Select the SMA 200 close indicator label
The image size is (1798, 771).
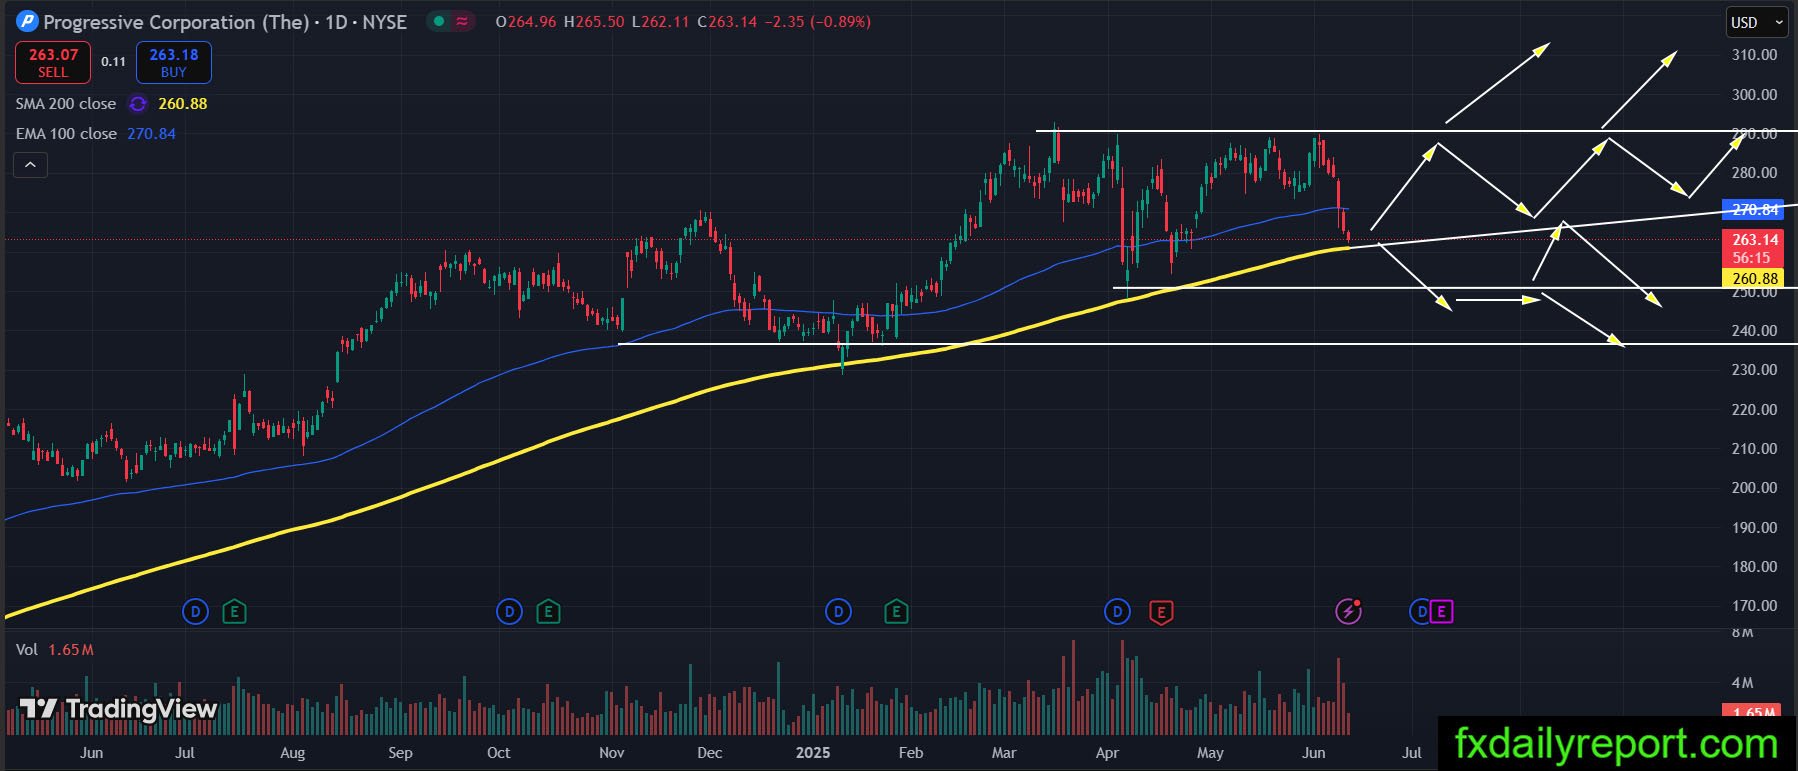point(66,104)
